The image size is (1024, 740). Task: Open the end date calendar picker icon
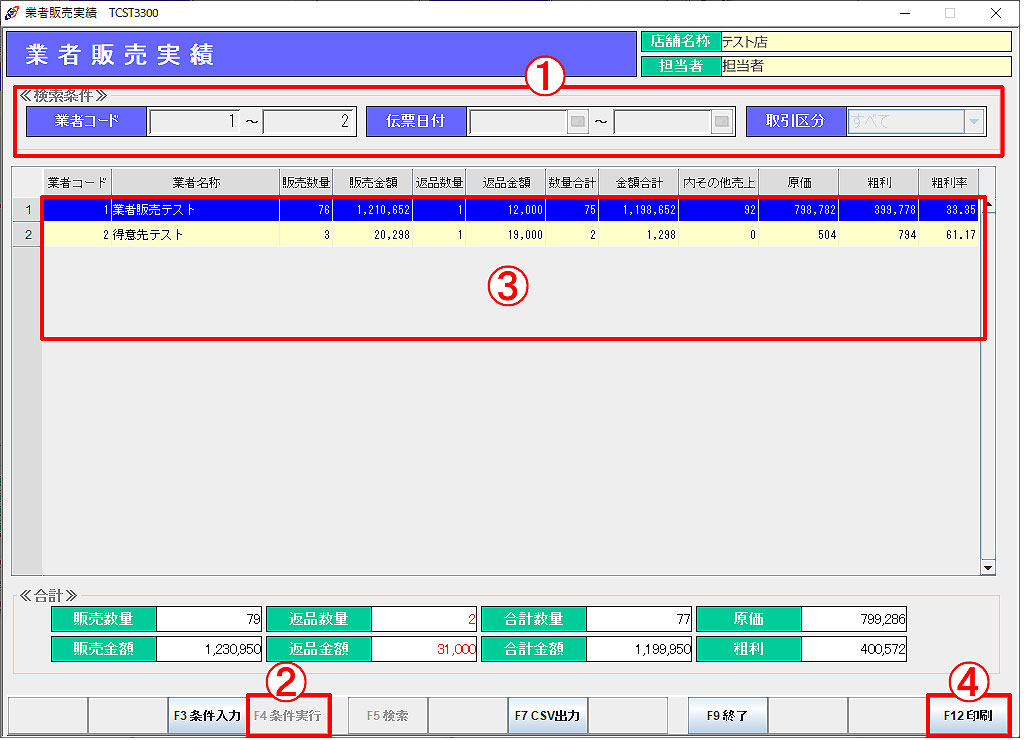[x=722, y=122]
